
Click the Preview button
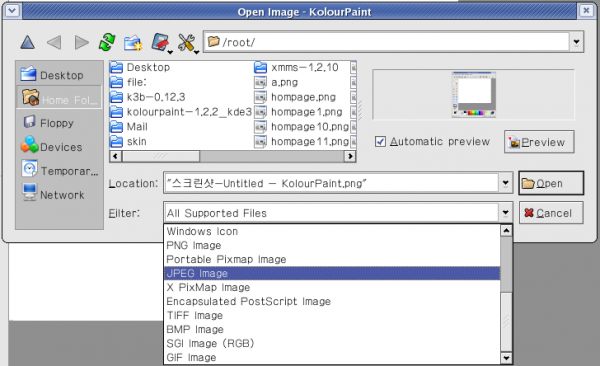(539, 142)
